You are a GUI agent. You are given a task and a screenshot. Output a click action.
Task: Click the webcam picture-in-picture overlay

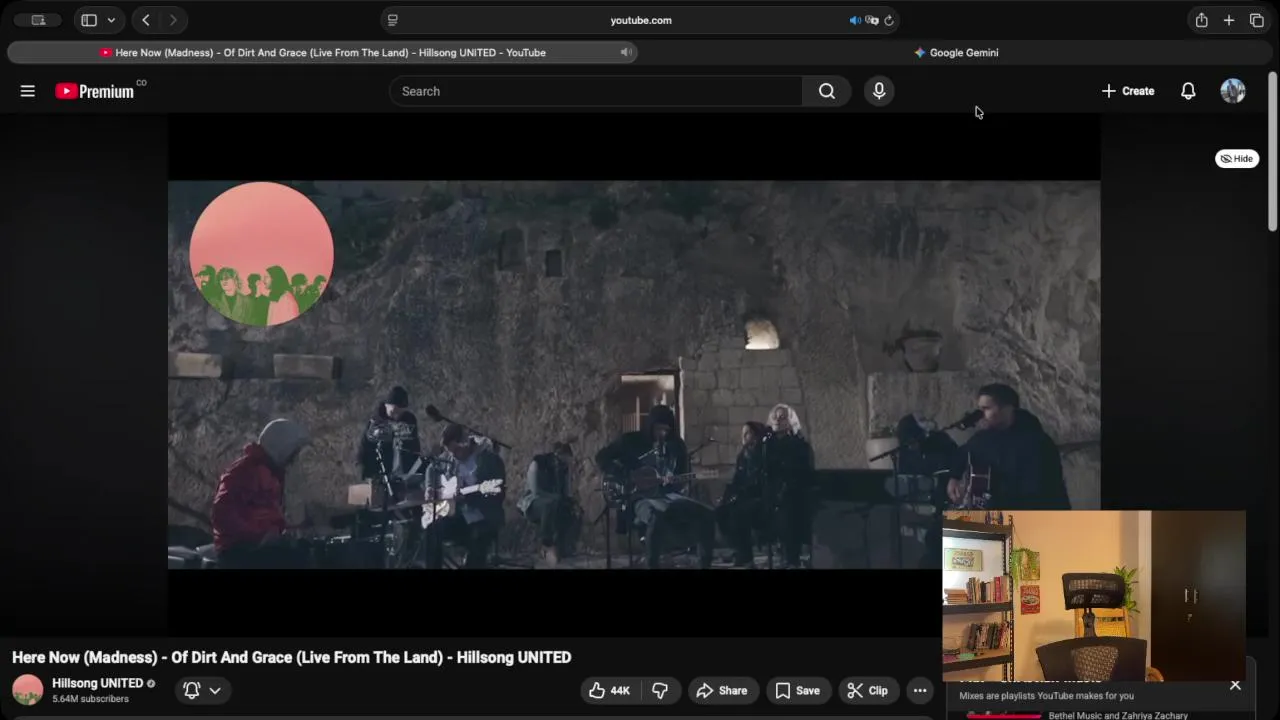coord(1095,597)
